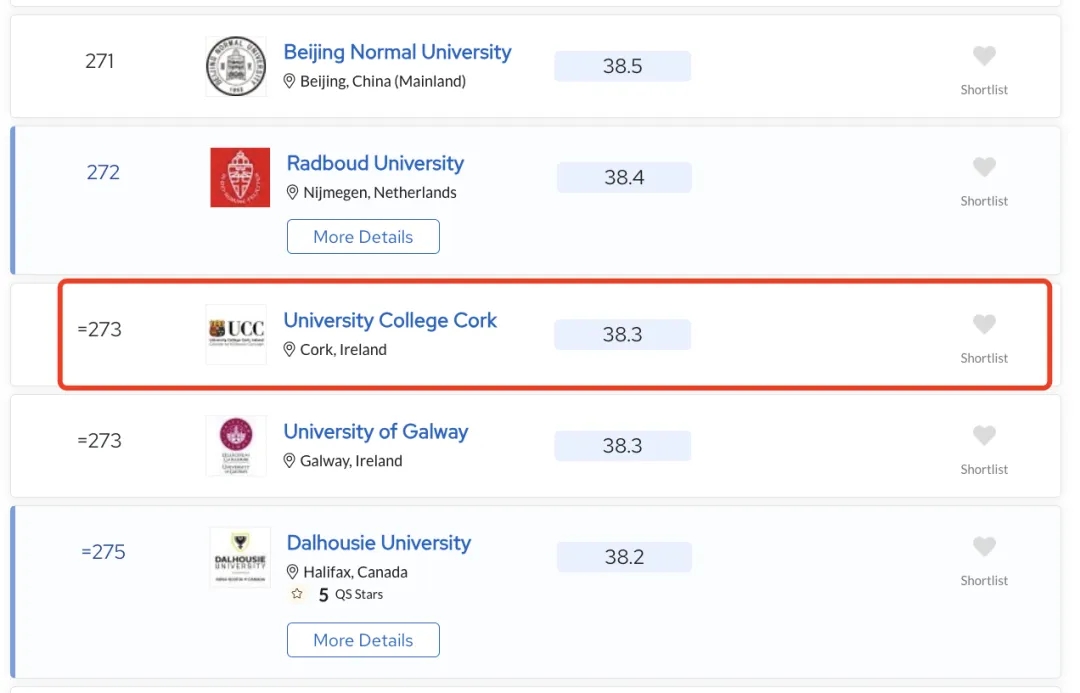Shortlist Beijing Normal University with heart icon
This screenshot has height=693, width=1080.
pyautogui.click(x=984, y=56)
